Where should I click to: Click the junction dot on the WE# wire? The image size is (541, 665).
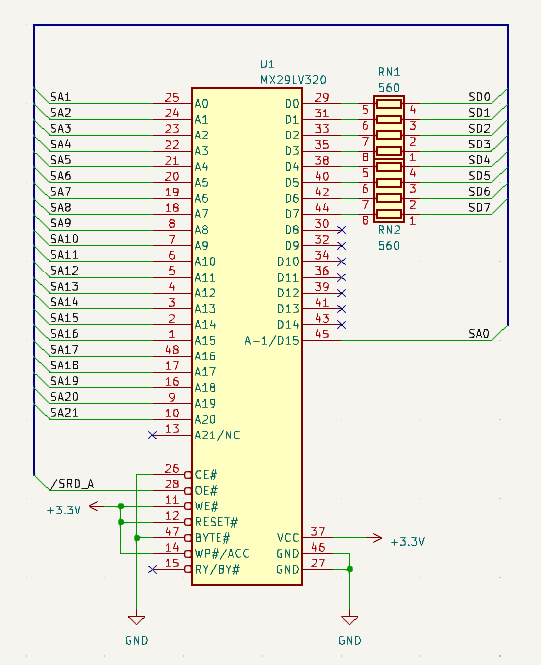121,506
